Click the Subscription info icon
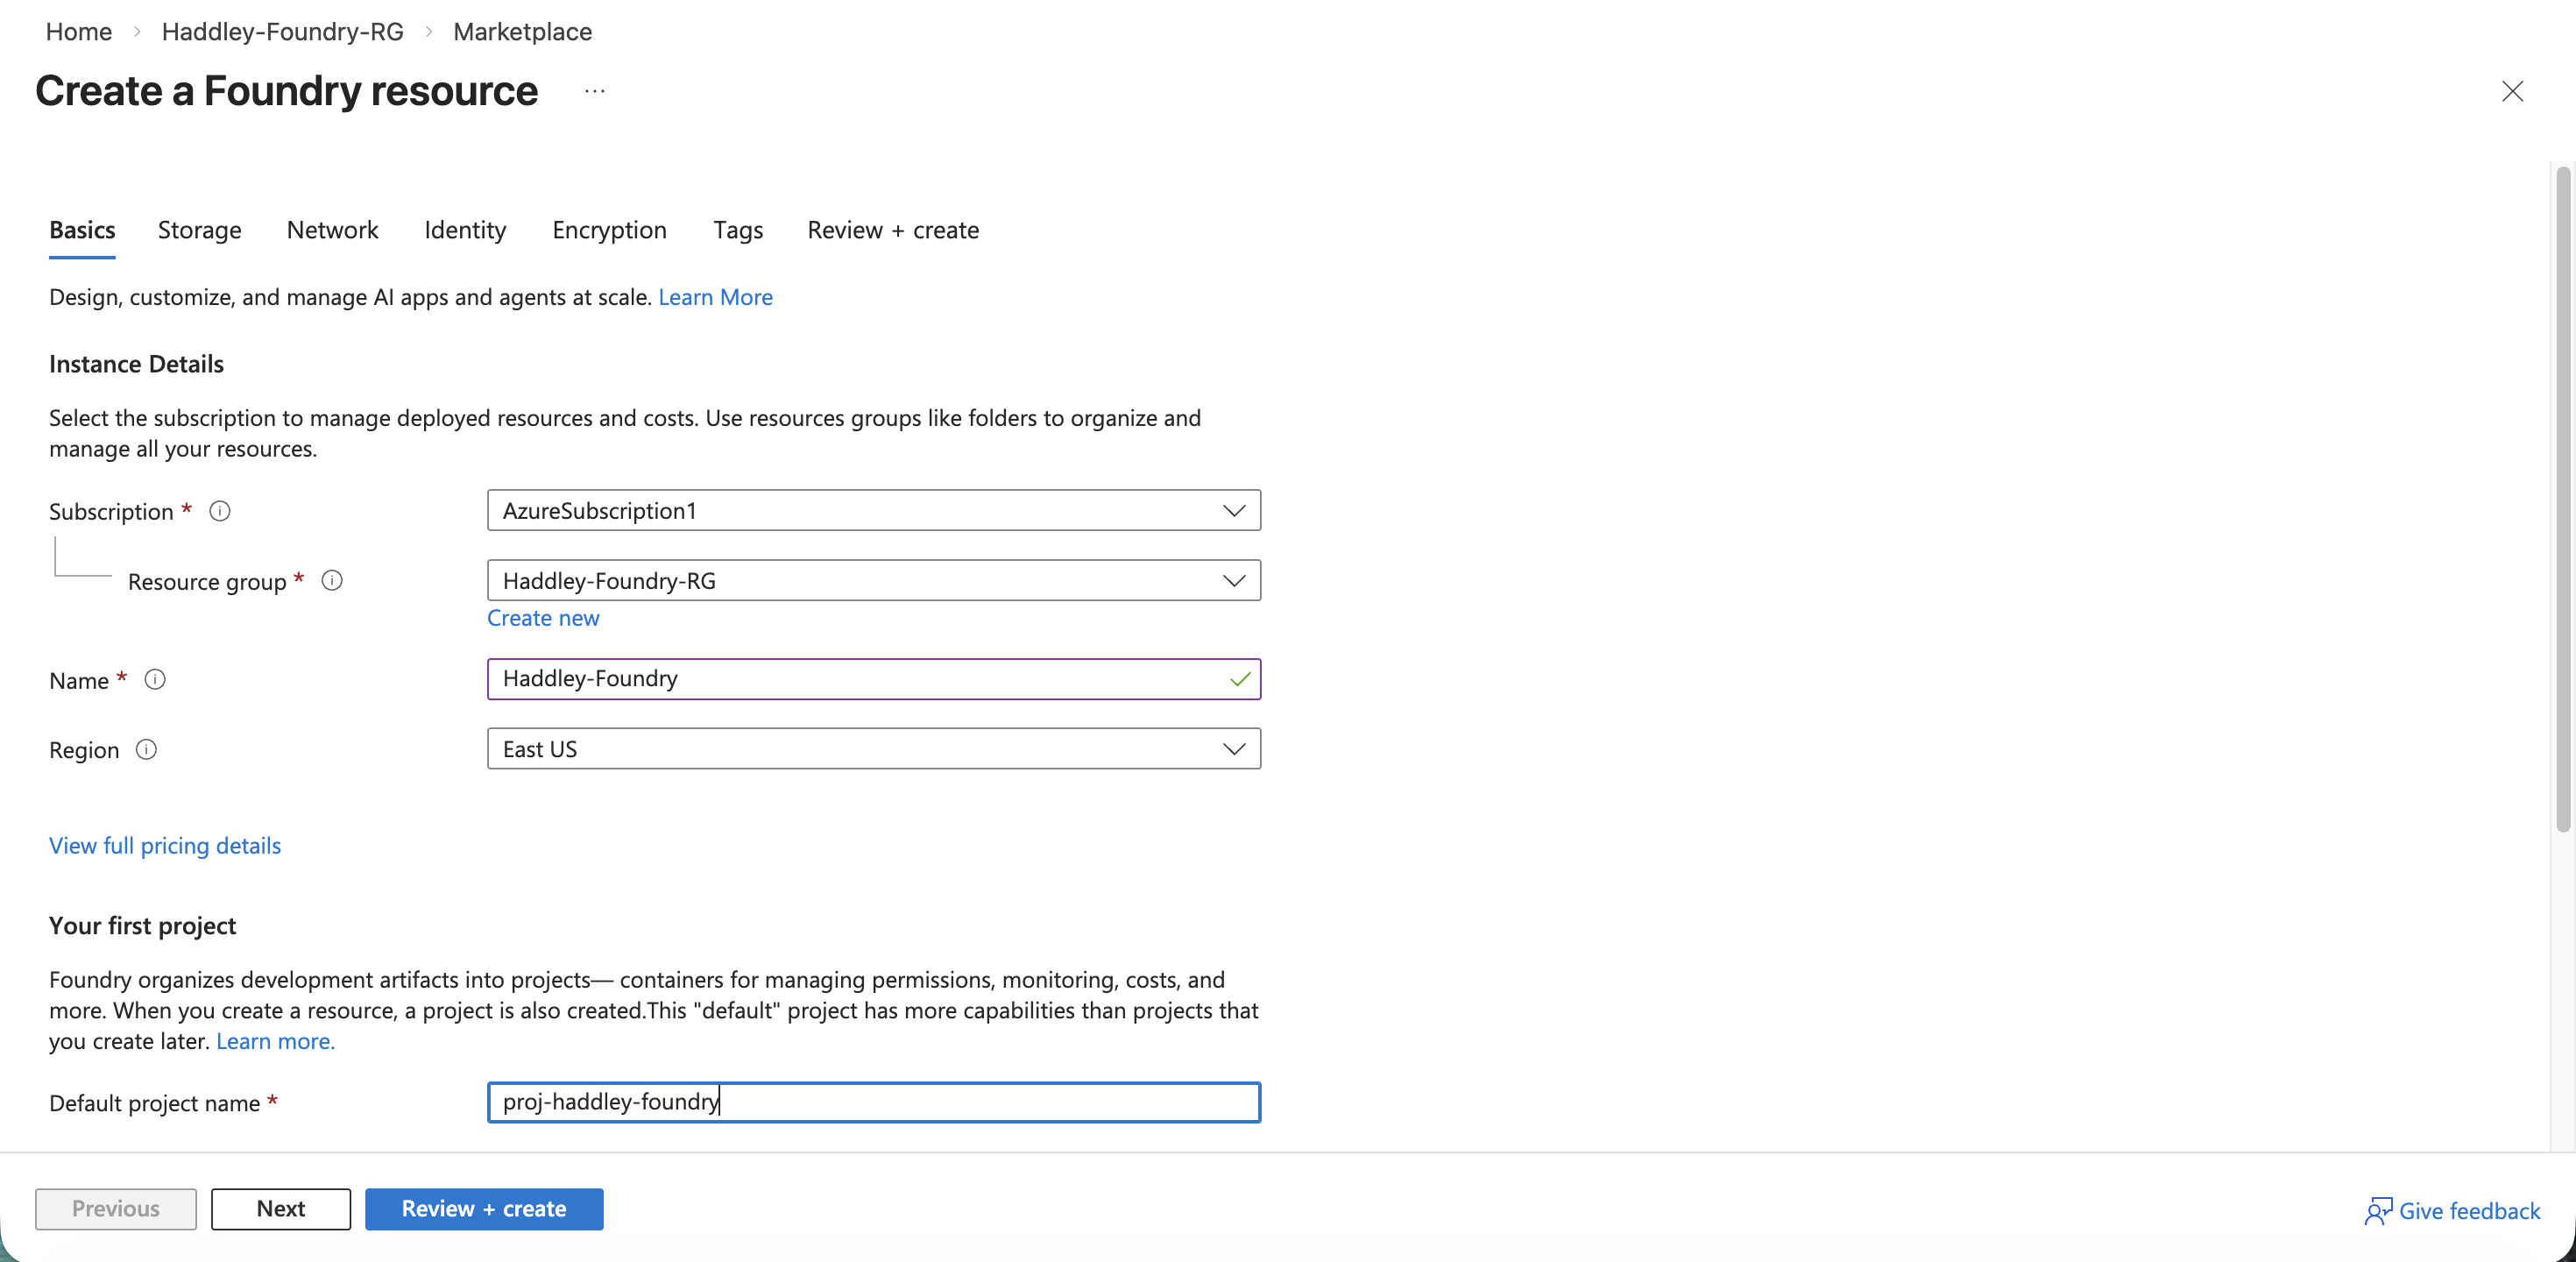Viewport: 2576px width, 1262px height. 220,511
